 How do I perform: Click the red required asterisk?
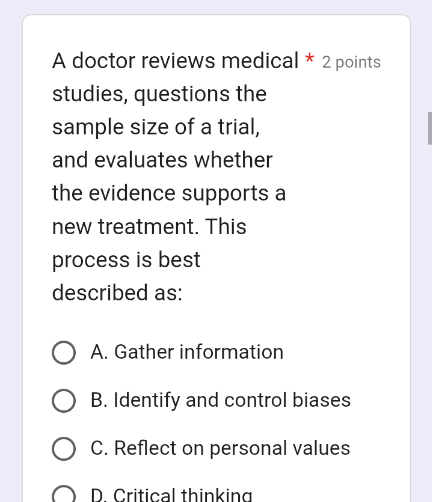(x=310, y=58)
